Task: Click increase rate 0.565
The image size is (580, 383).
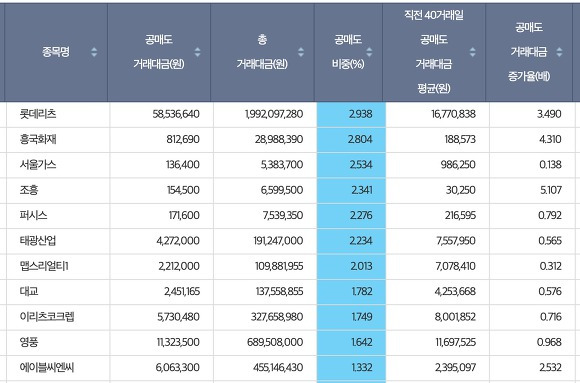Action: coord(550,241)
